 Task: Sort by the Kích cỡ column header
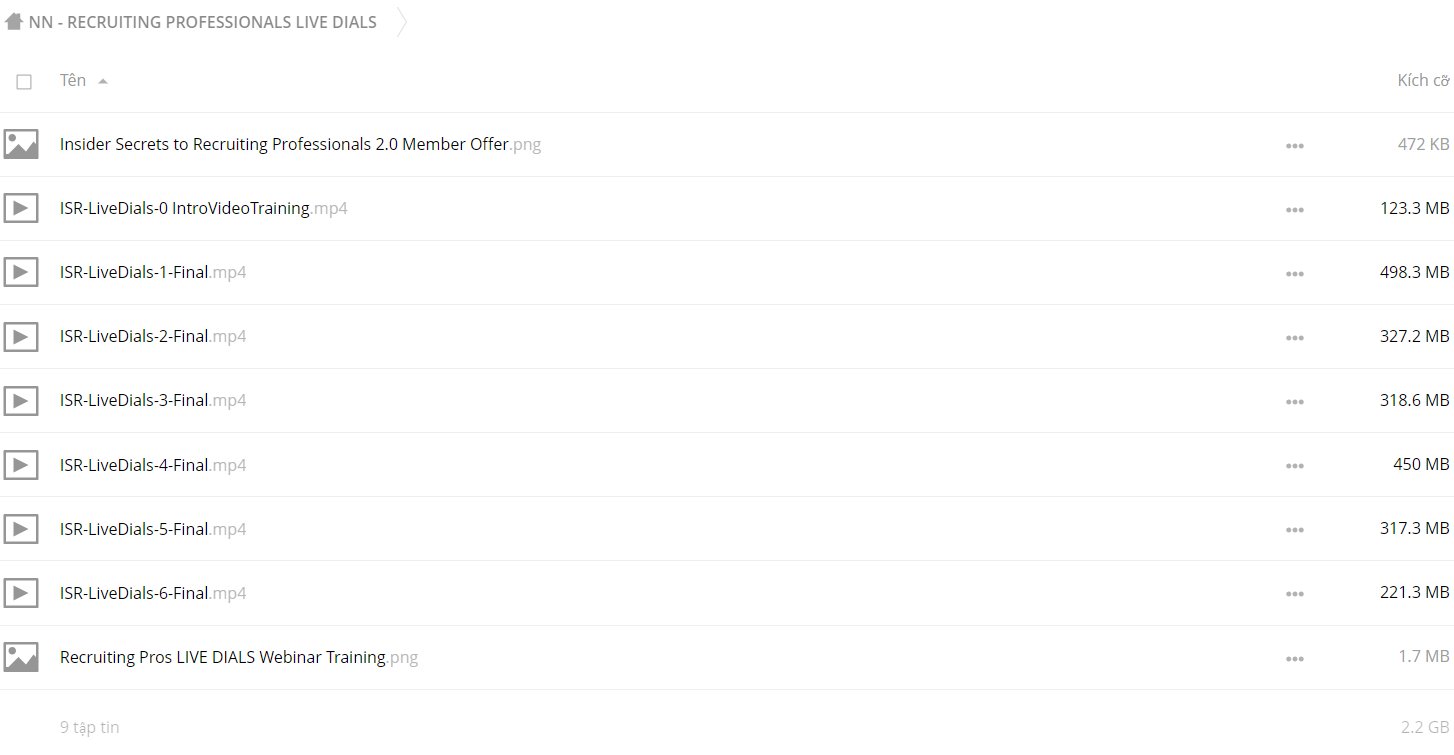click(x=1423, y=80)
